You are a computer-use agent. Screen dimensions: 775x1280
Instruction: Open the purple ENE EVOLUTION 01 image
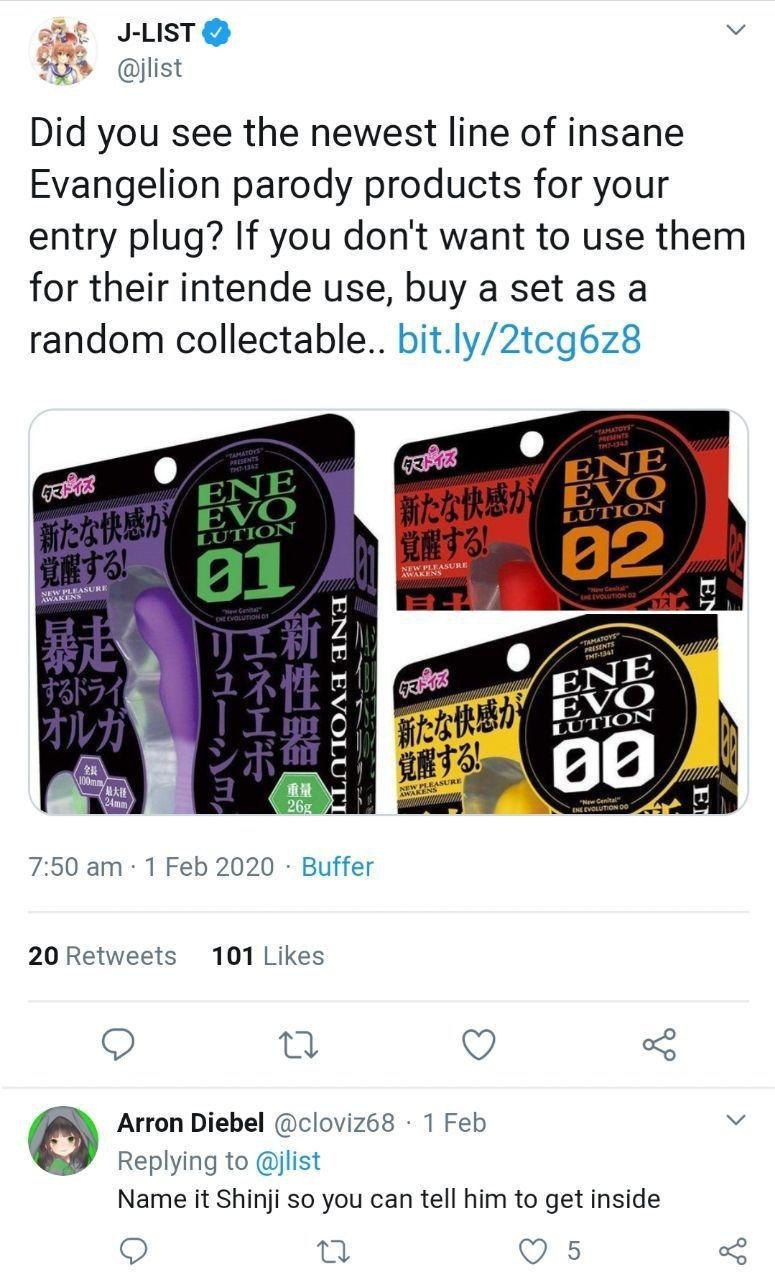204,612
